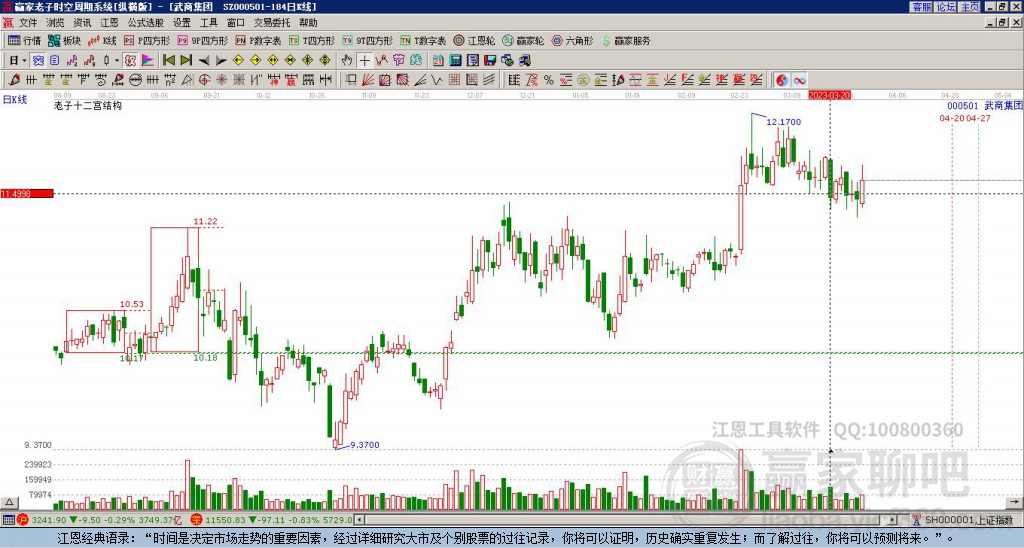Expand the candlestick style dropdown arrow
The image size is (1024, 548).
117,61
